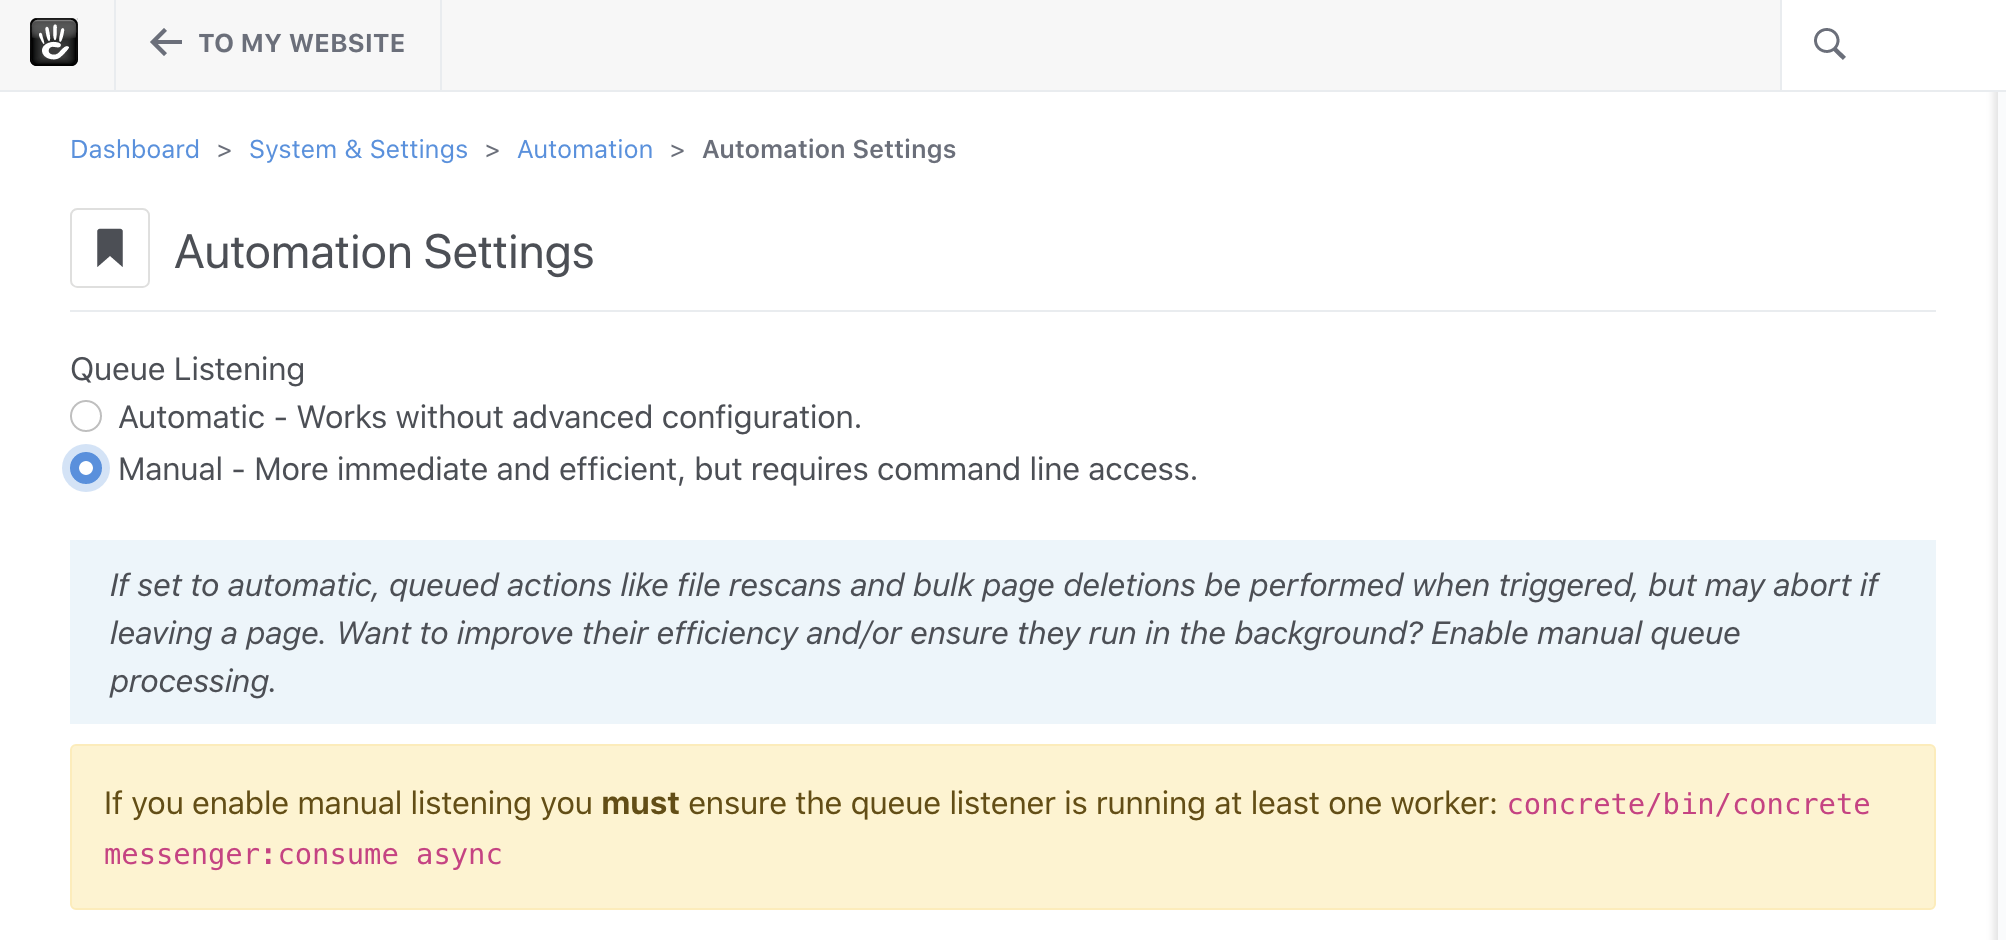
Task: Open the System & Settings breadcrumb link
Action: [358, 149]
